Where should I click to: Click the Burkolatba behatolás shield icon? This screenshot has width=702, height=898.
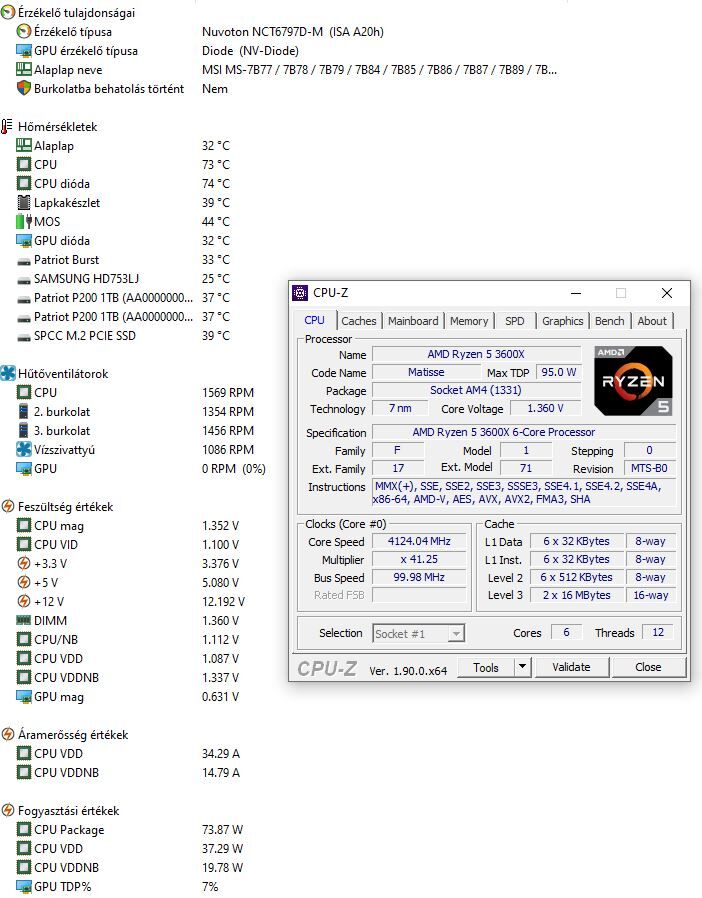click(x=23, y=89)
